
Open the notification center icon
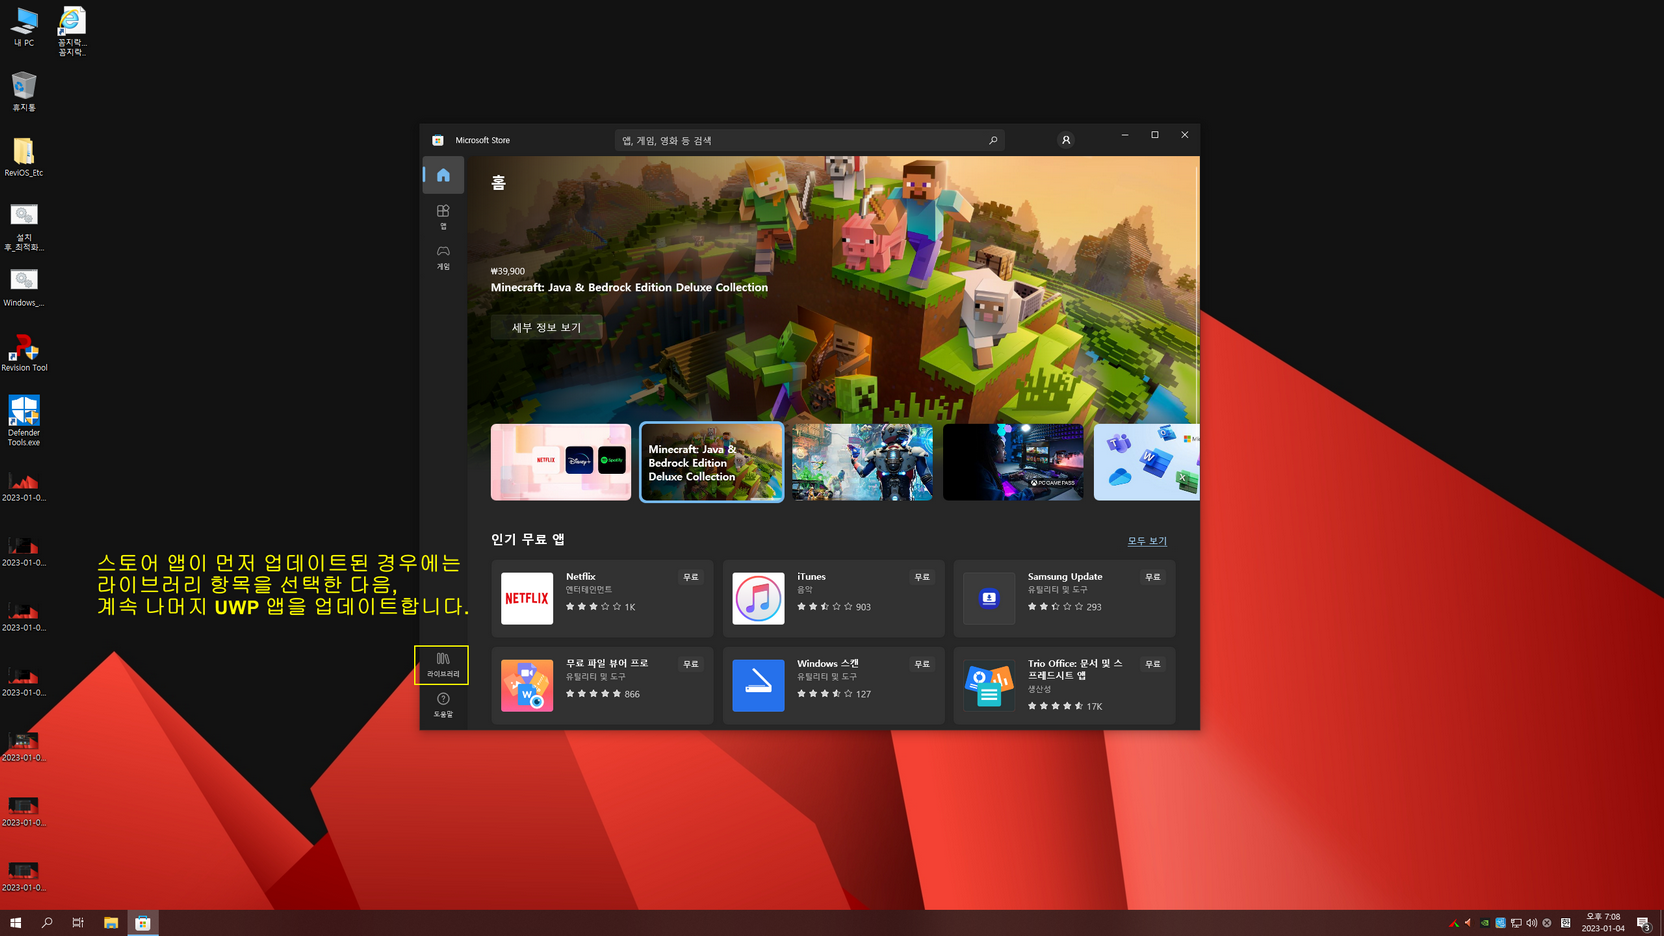[x=1643, y=923]
